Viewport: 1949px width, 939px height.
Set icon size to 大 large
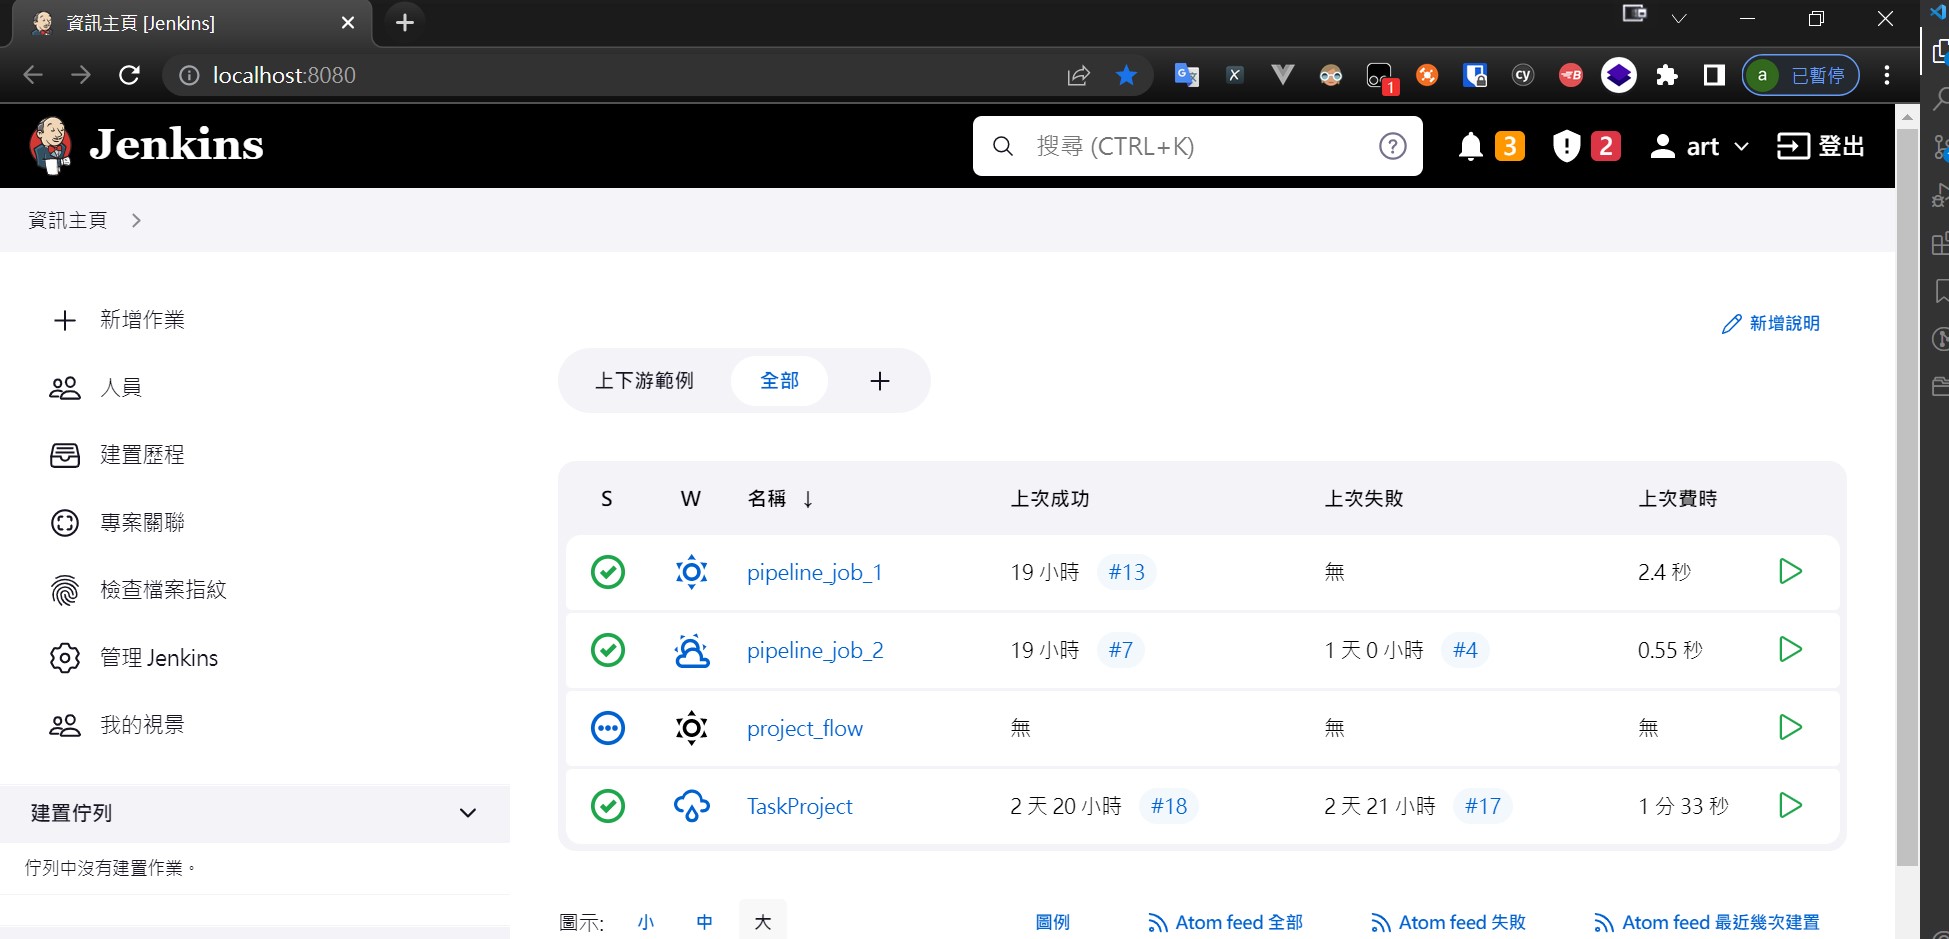(x=763, y=921)
